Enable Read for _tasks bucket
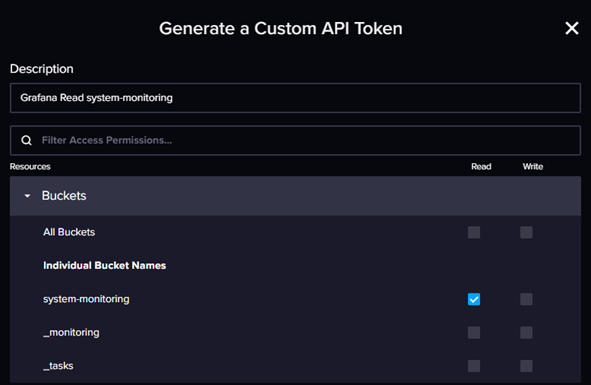The image size is (591, 385). [474, 366]
